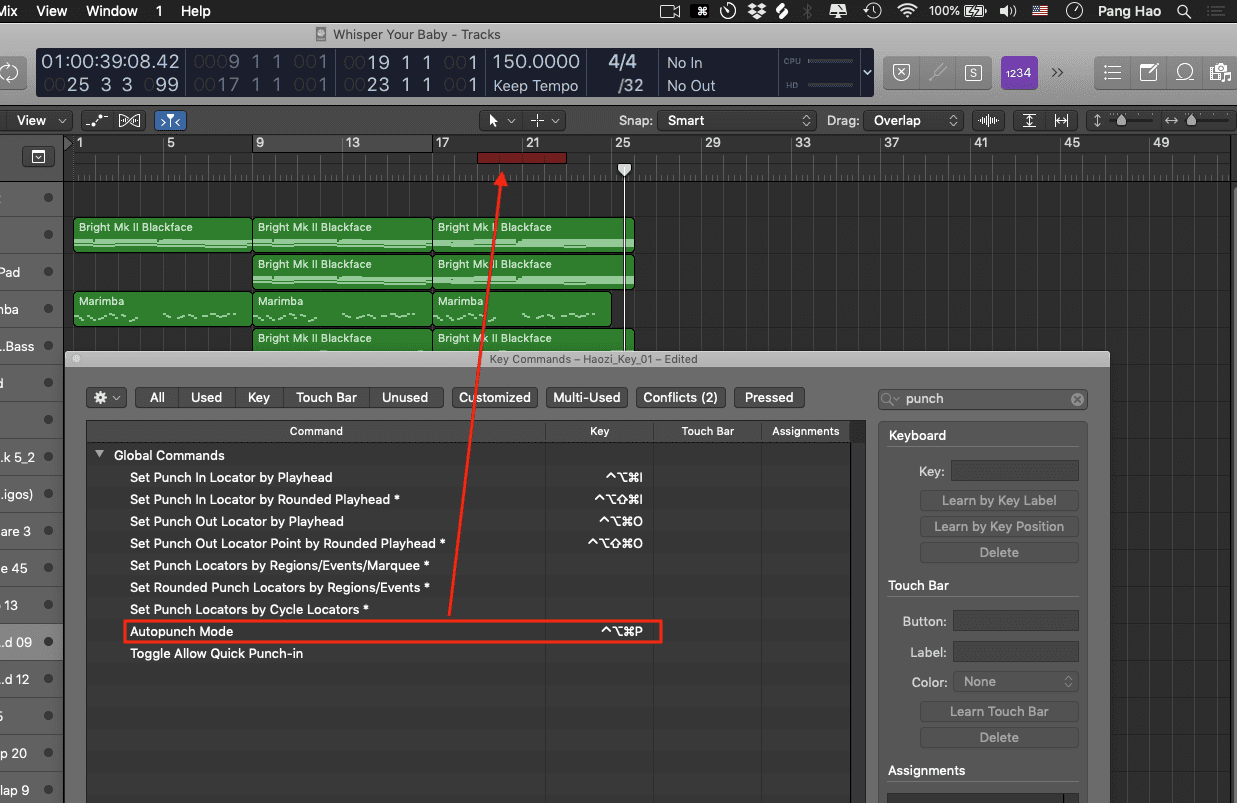Viewport: 1237px width, 803px height.
Task: Toggle the cycle mode button
Action: [x=9, y=72]
